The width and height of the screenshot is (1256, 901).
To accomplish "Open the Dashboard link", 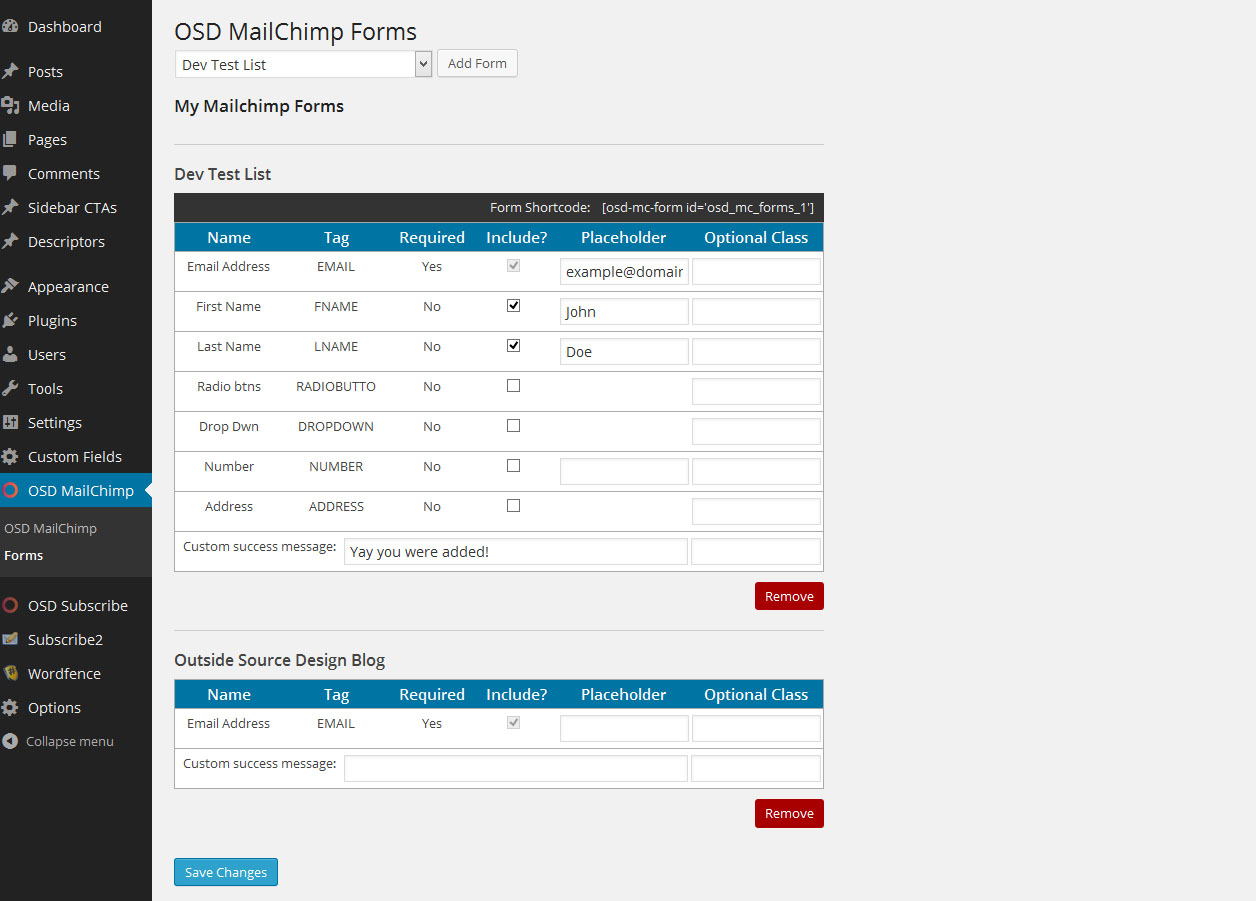I will click(x=65, y=27).
